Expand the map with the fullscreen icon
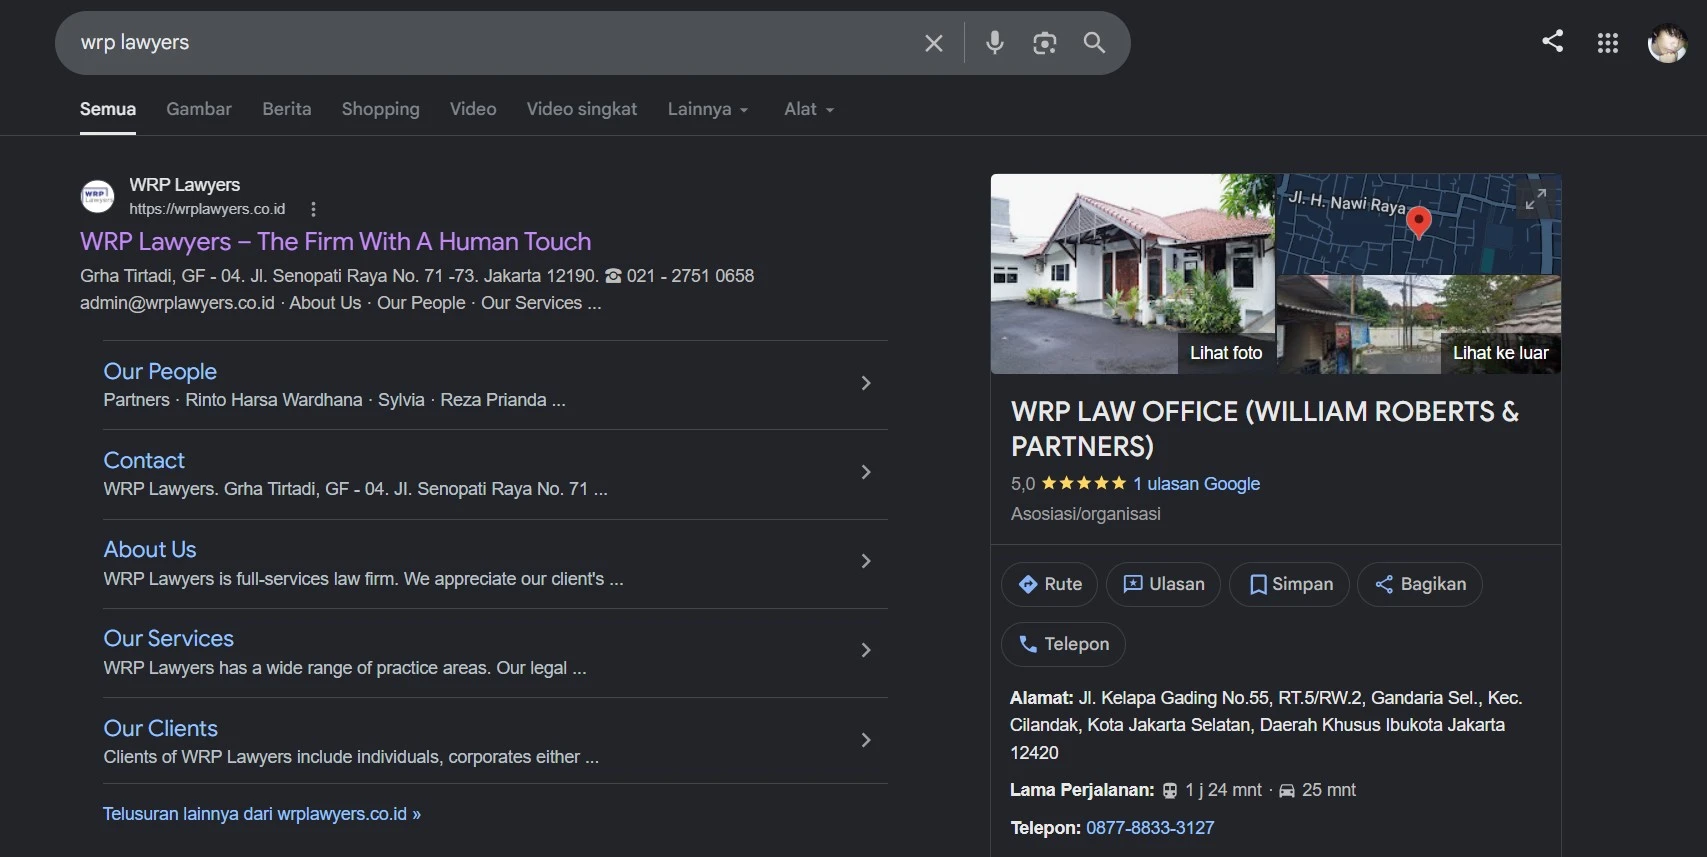 point(1535,199)
